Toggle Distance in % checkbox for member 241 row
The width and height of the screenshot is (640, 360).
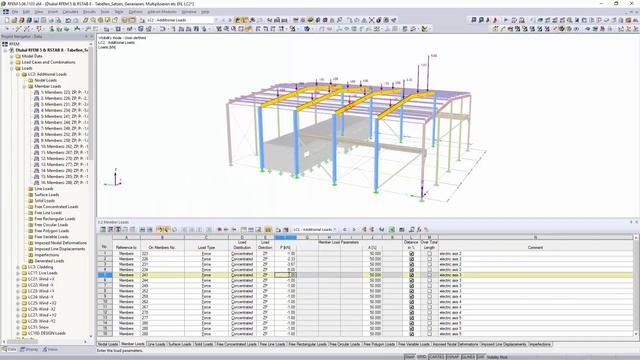pyautogui.click(x=411, y=275)
